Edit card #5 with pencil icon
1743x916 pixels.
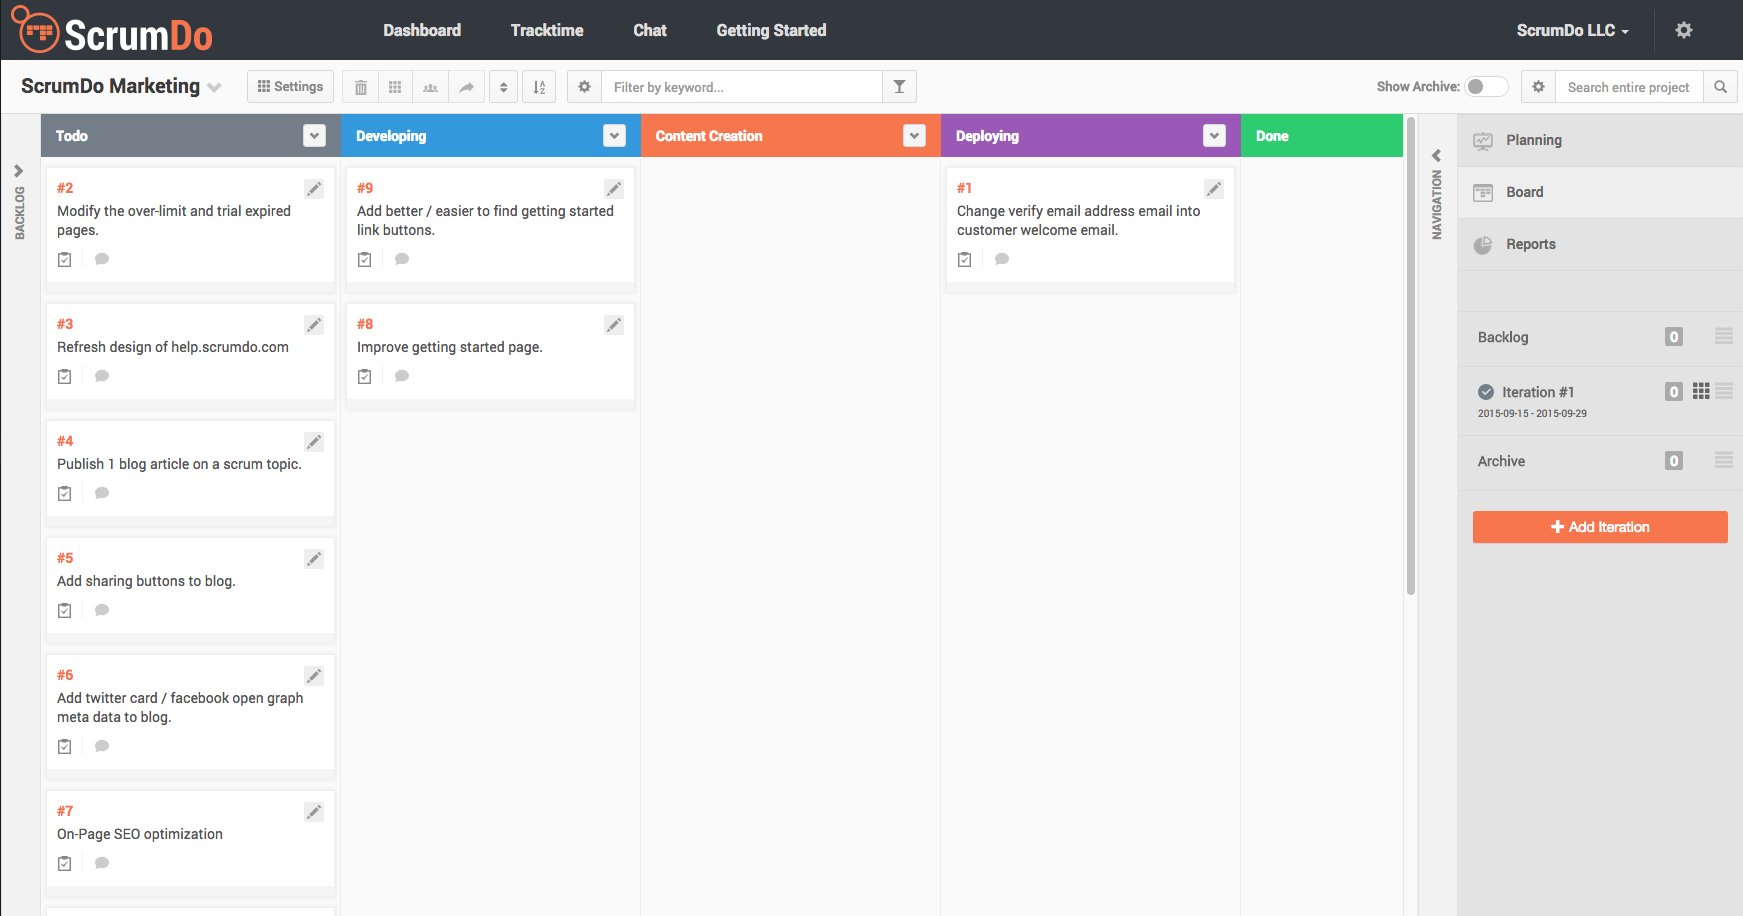tap(314, 559)
